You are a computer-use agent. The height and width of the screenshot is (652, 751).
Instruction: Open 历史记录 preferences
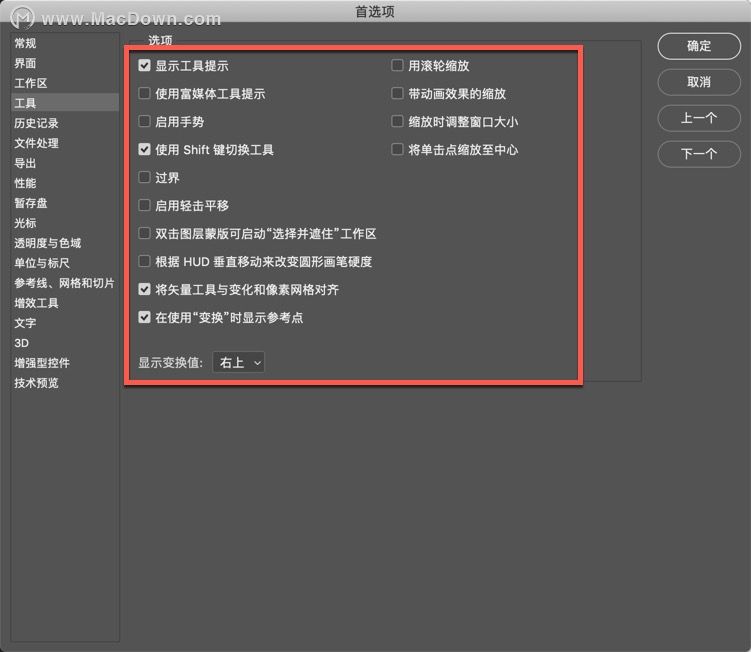click(x=65, y=123)
